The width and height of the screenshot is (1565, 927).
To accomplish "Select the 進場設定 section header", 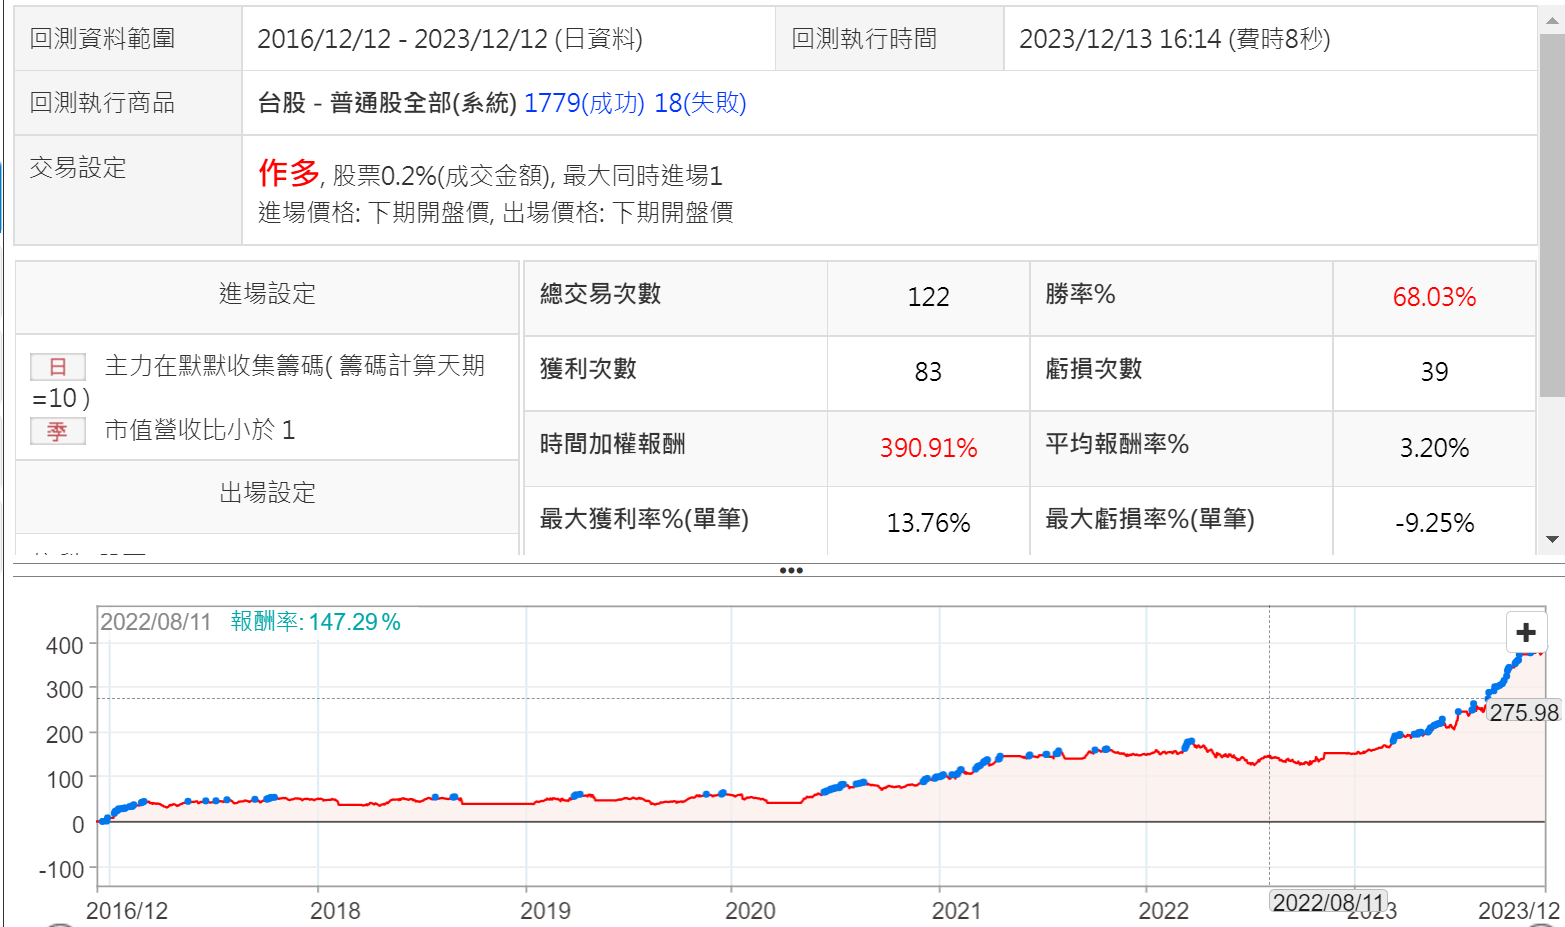I will [x=267, y=294].
